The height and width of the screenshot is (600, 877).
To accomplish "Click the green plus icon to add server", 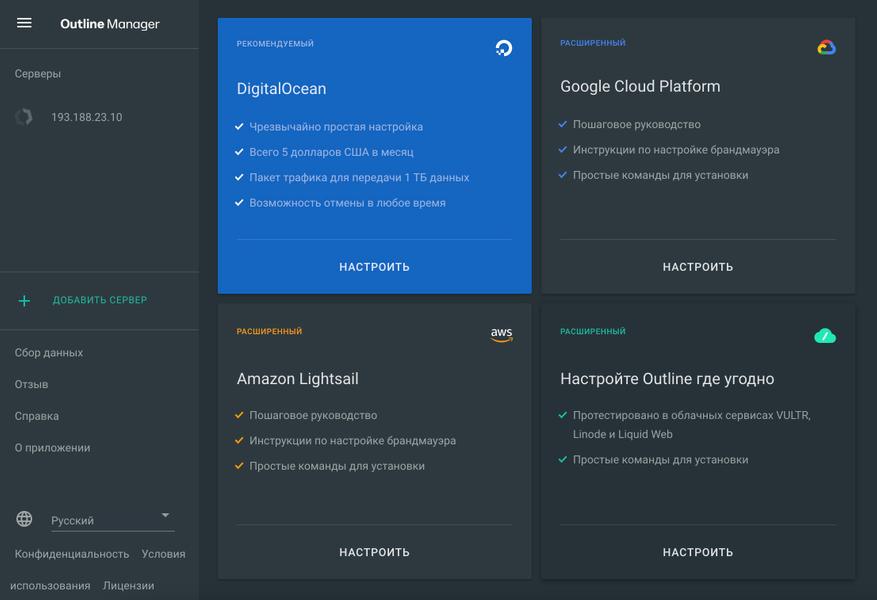I will tap(24, 301).
